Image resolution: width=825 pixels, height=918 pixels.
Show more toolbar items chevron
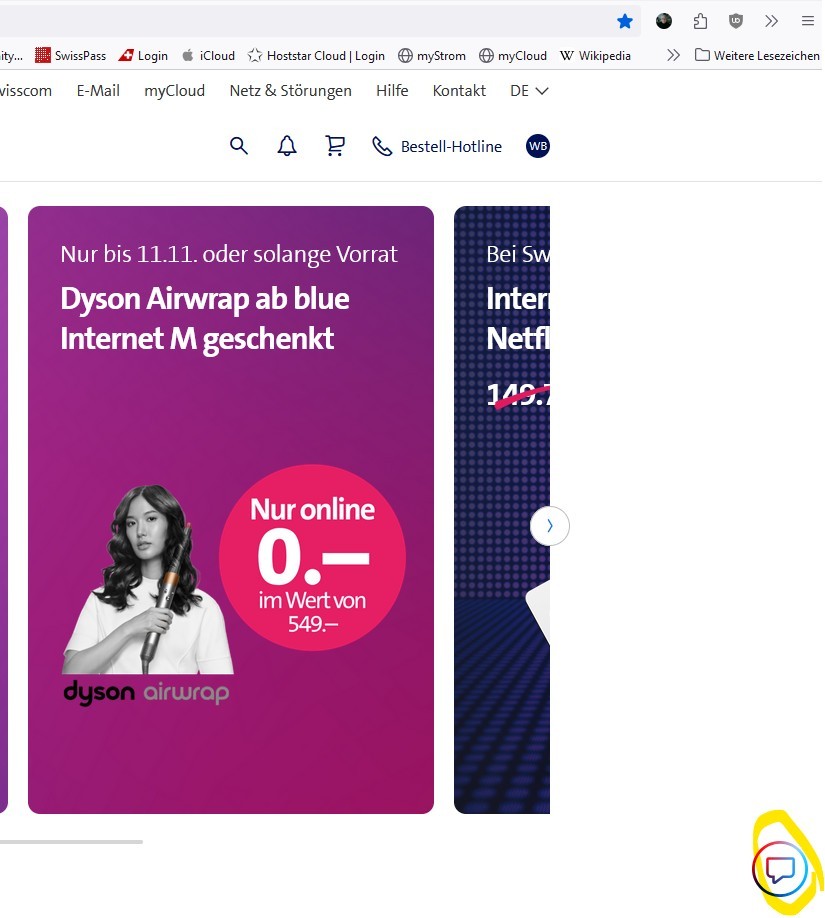point(771,21)
